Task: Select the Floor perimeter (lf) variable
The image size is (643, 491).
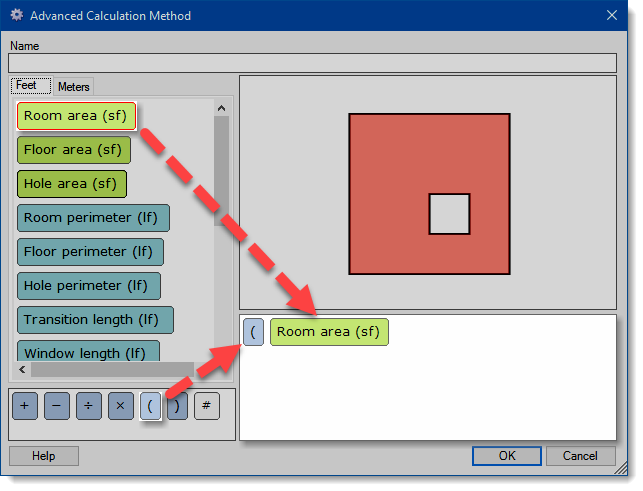Action: click(x=90, y=252)
